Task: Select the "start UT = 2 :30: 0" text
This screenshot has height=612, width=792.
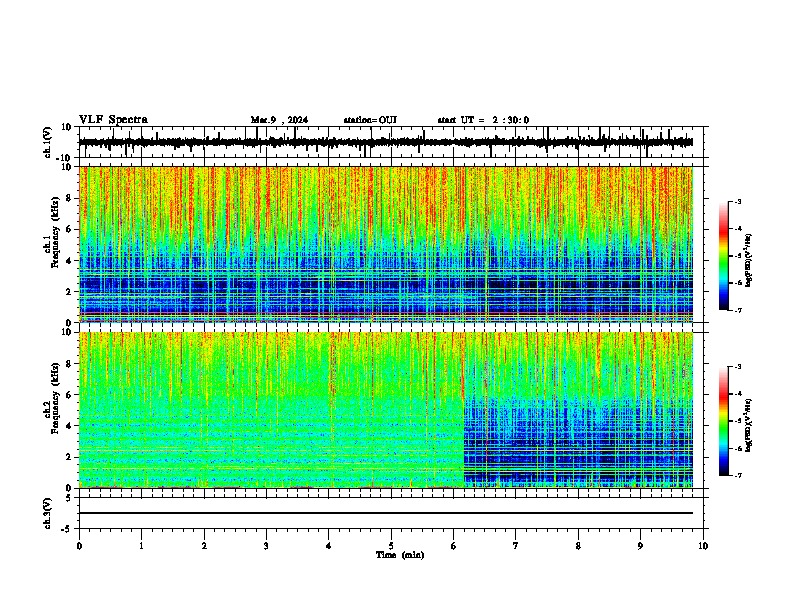Action: 483,120
